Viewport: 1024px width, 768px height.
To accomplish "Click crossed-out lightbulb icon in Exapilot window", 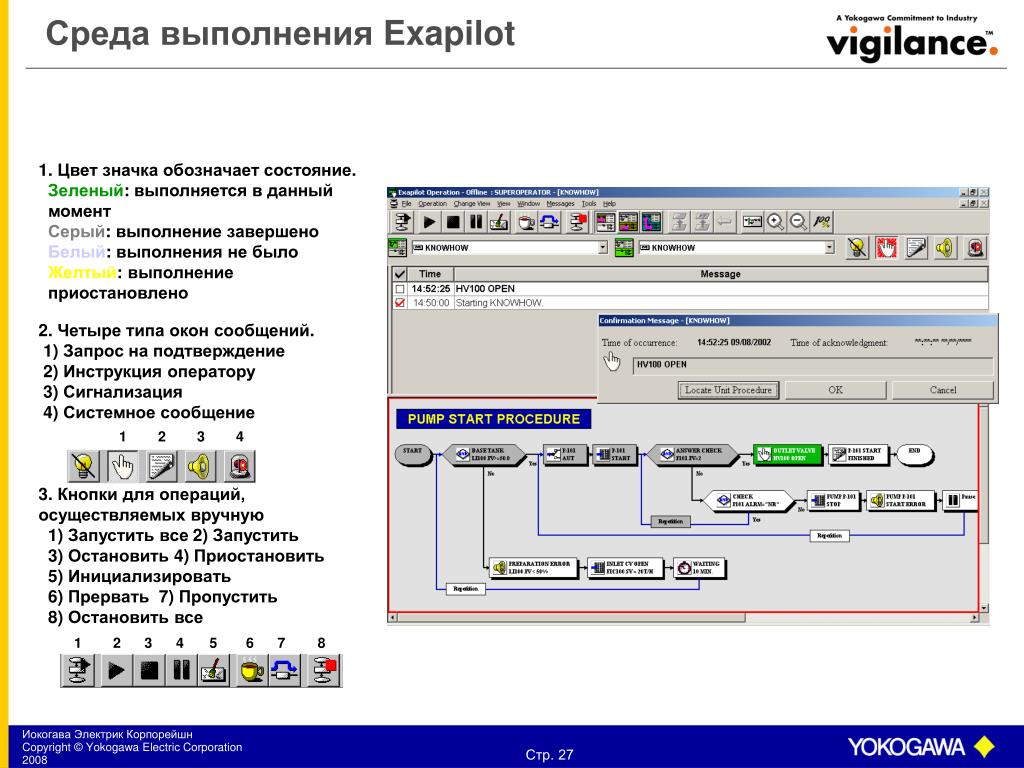I will 857,248.
